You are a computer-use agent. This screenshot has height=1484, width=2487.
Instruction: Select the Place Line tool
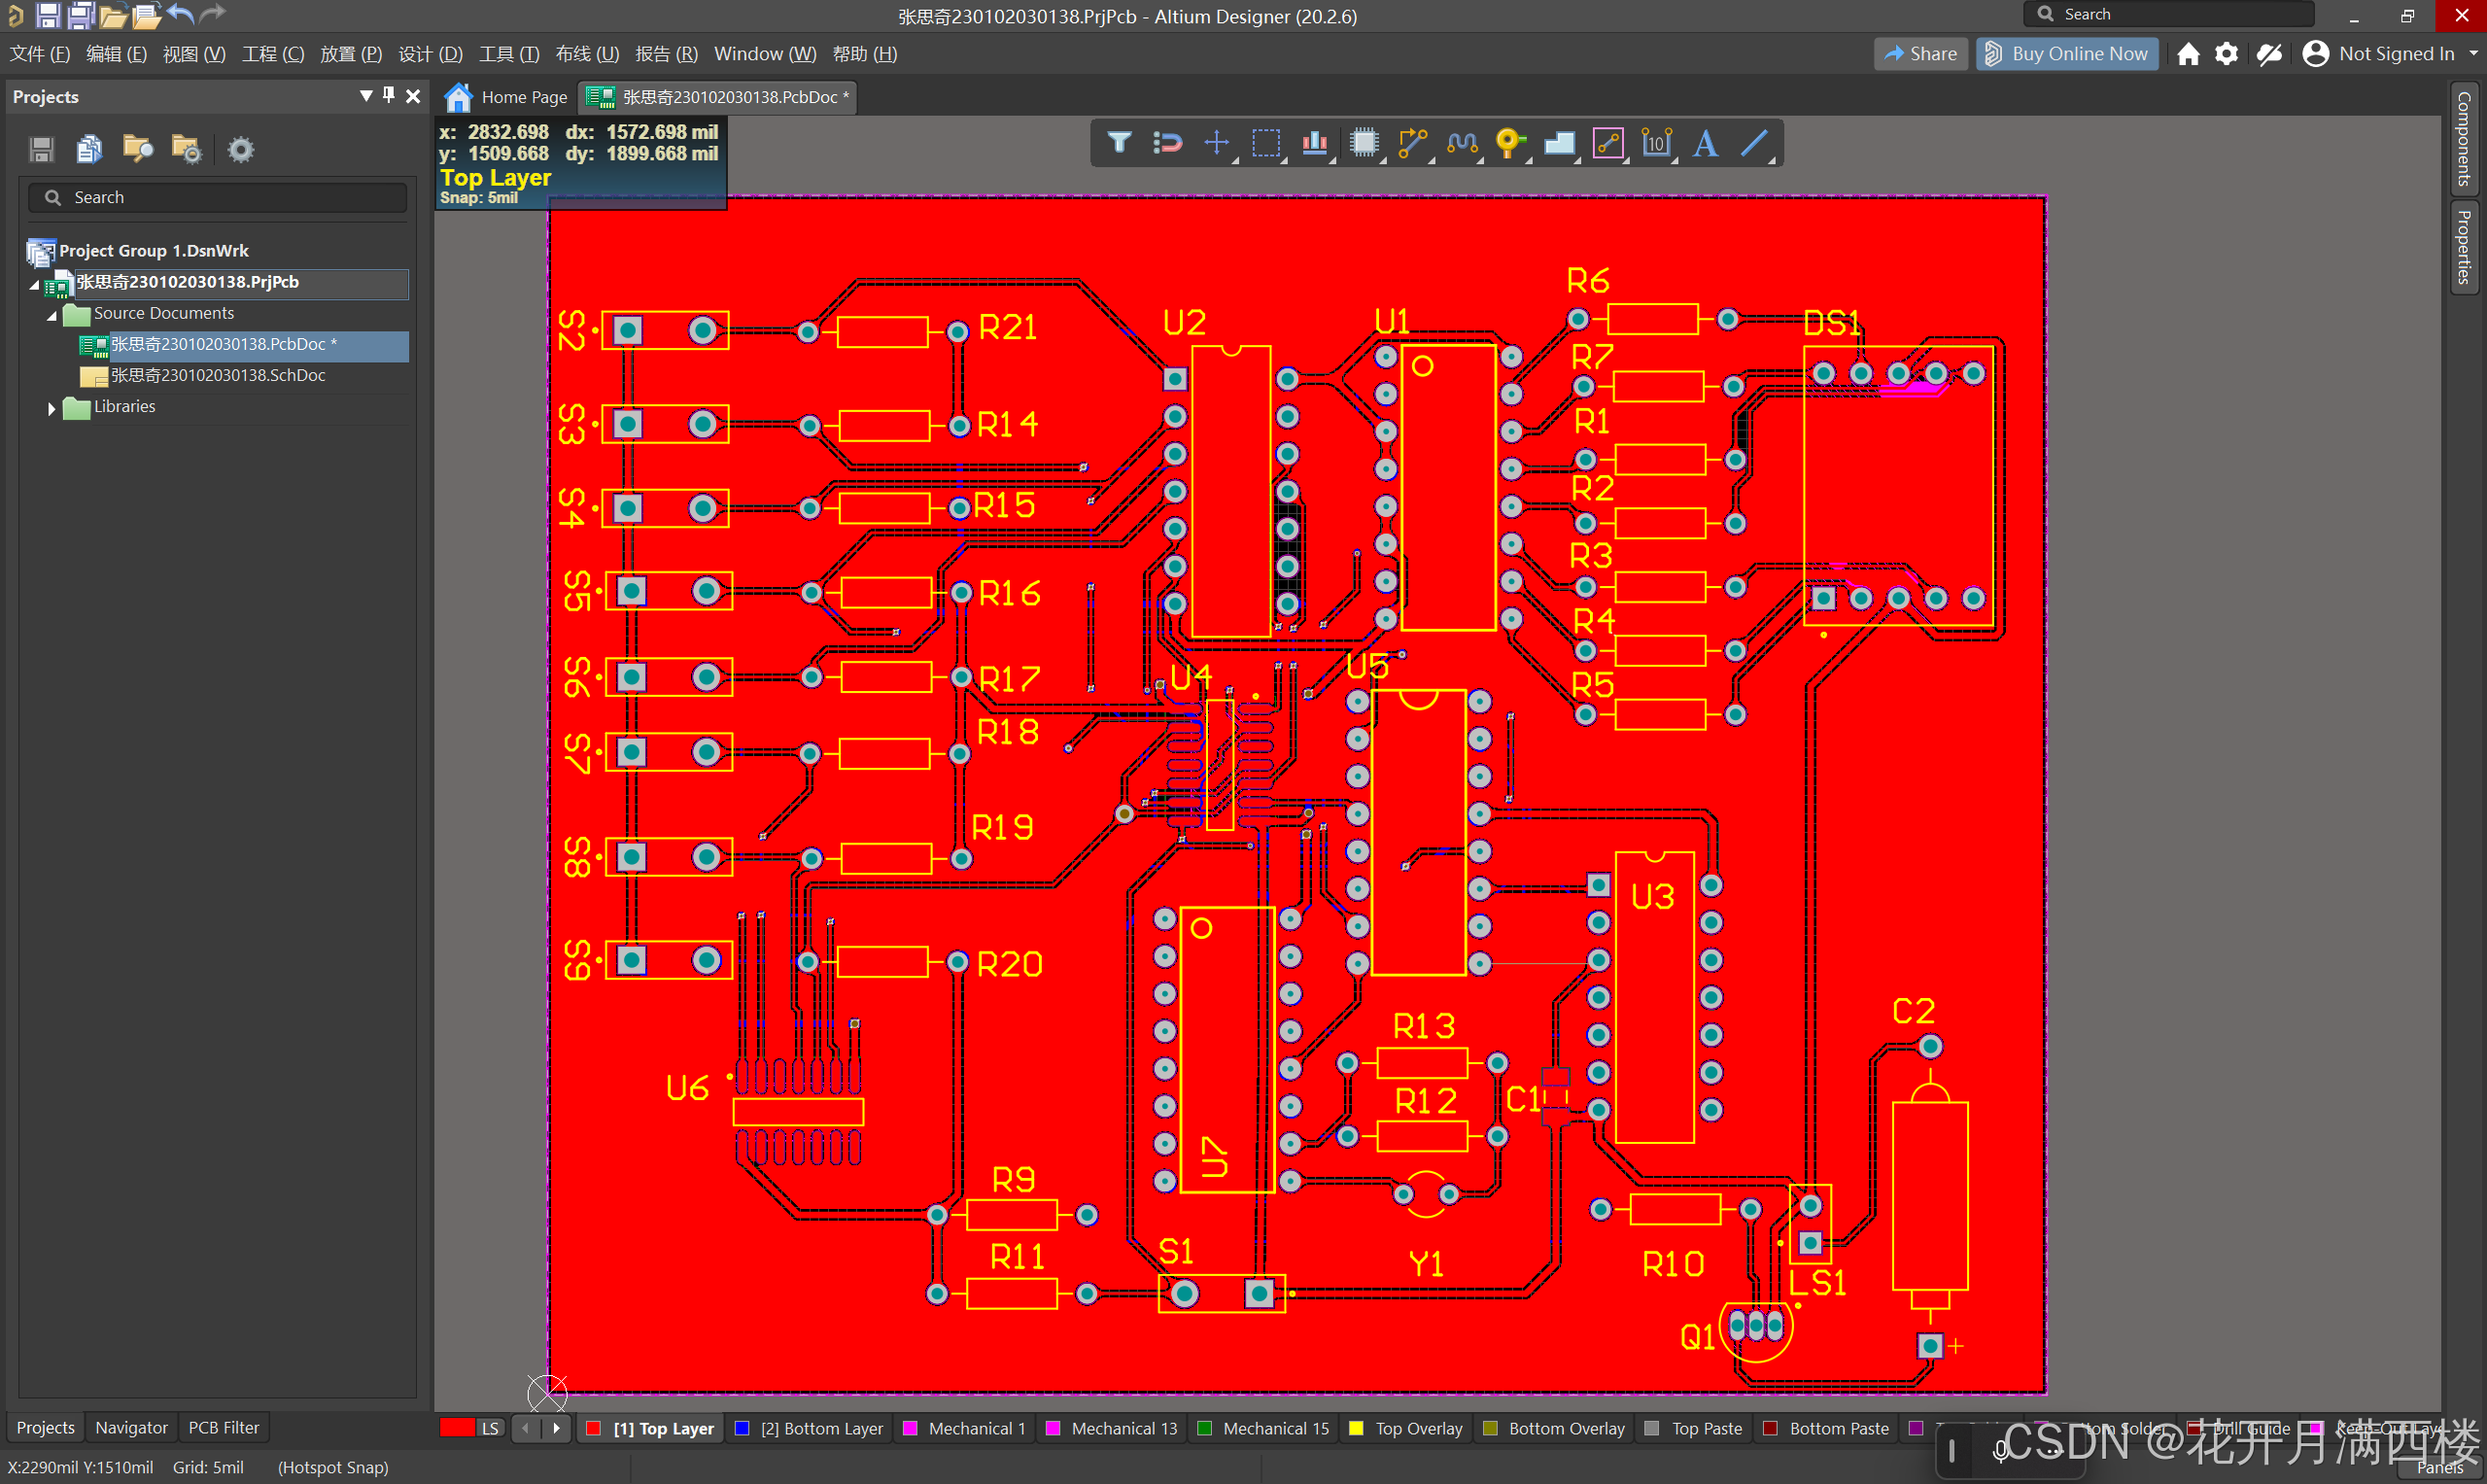coord(1754,144)
